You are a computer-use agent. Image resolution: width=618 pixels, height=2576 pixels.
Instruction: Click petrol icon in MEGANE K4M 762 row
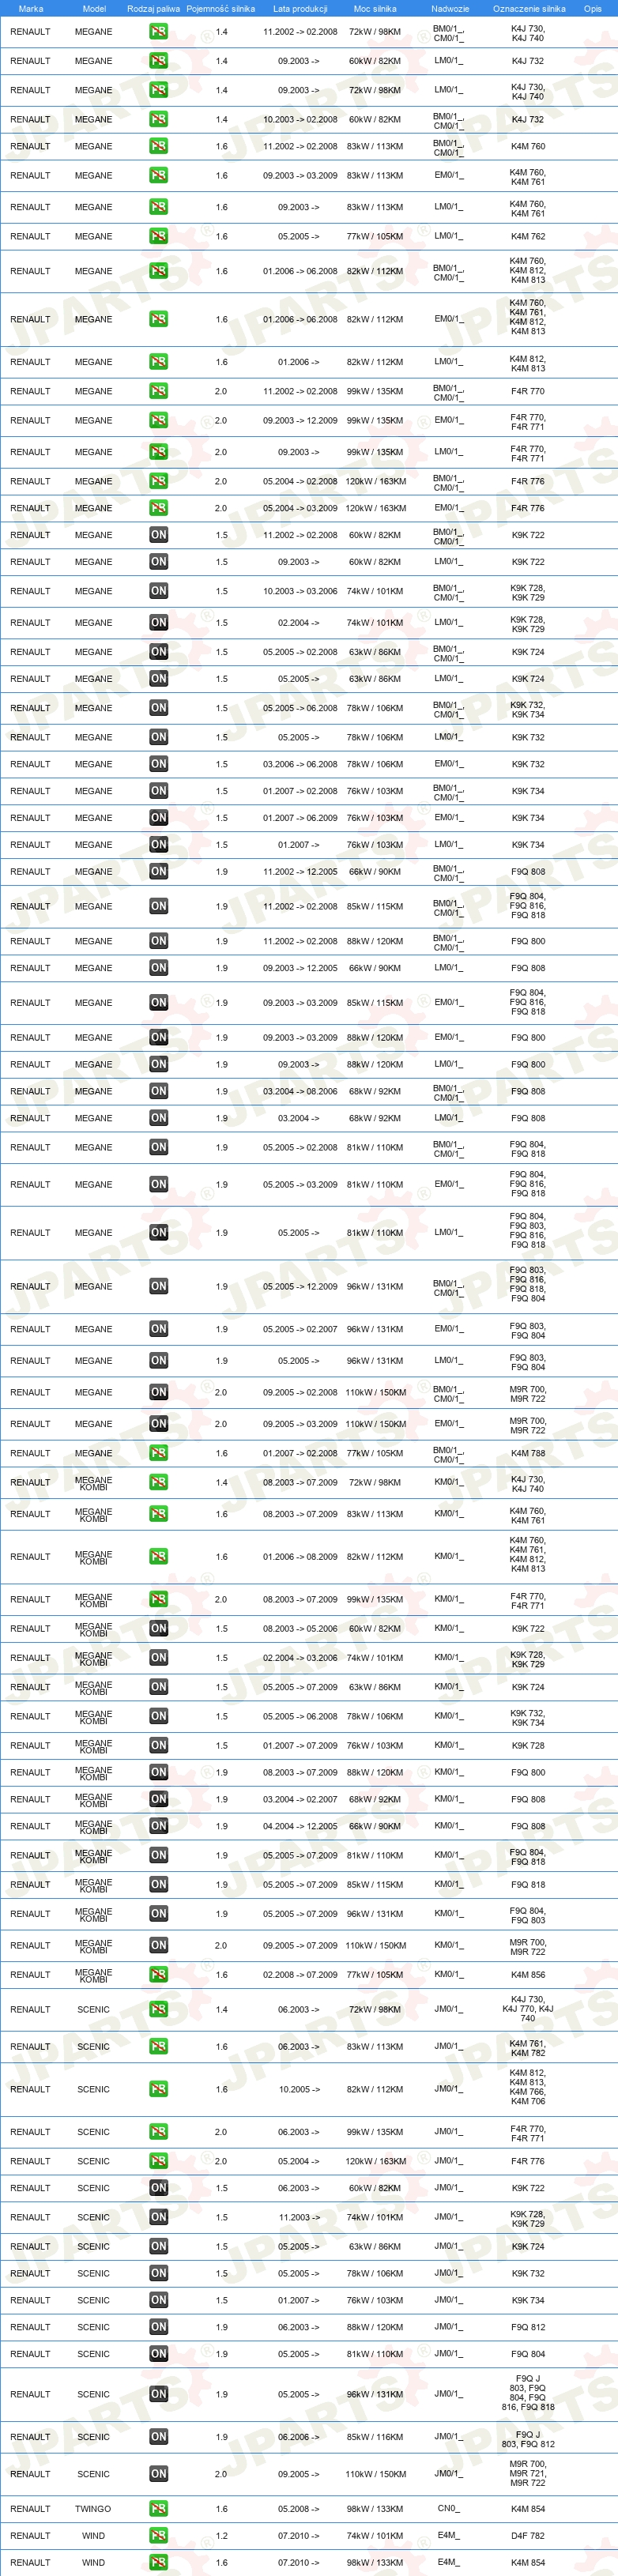[158, 236]
